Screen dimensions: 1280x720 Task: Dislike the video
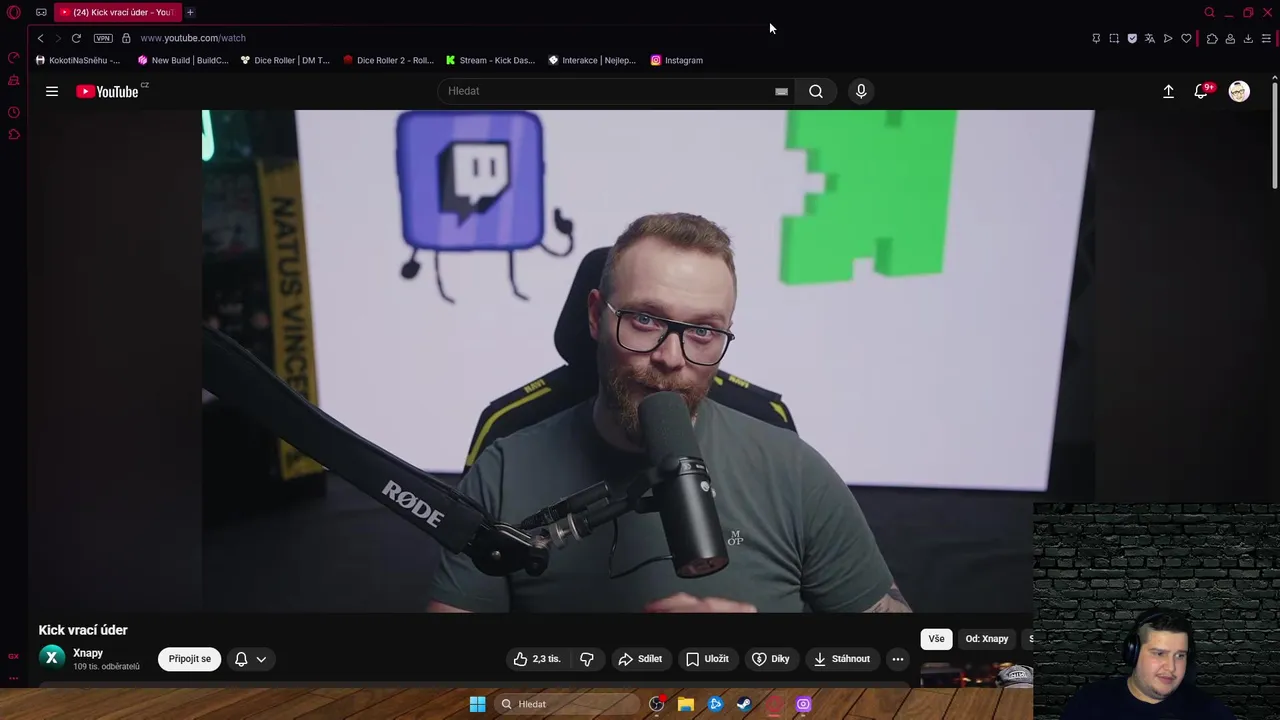pos(587,659)
